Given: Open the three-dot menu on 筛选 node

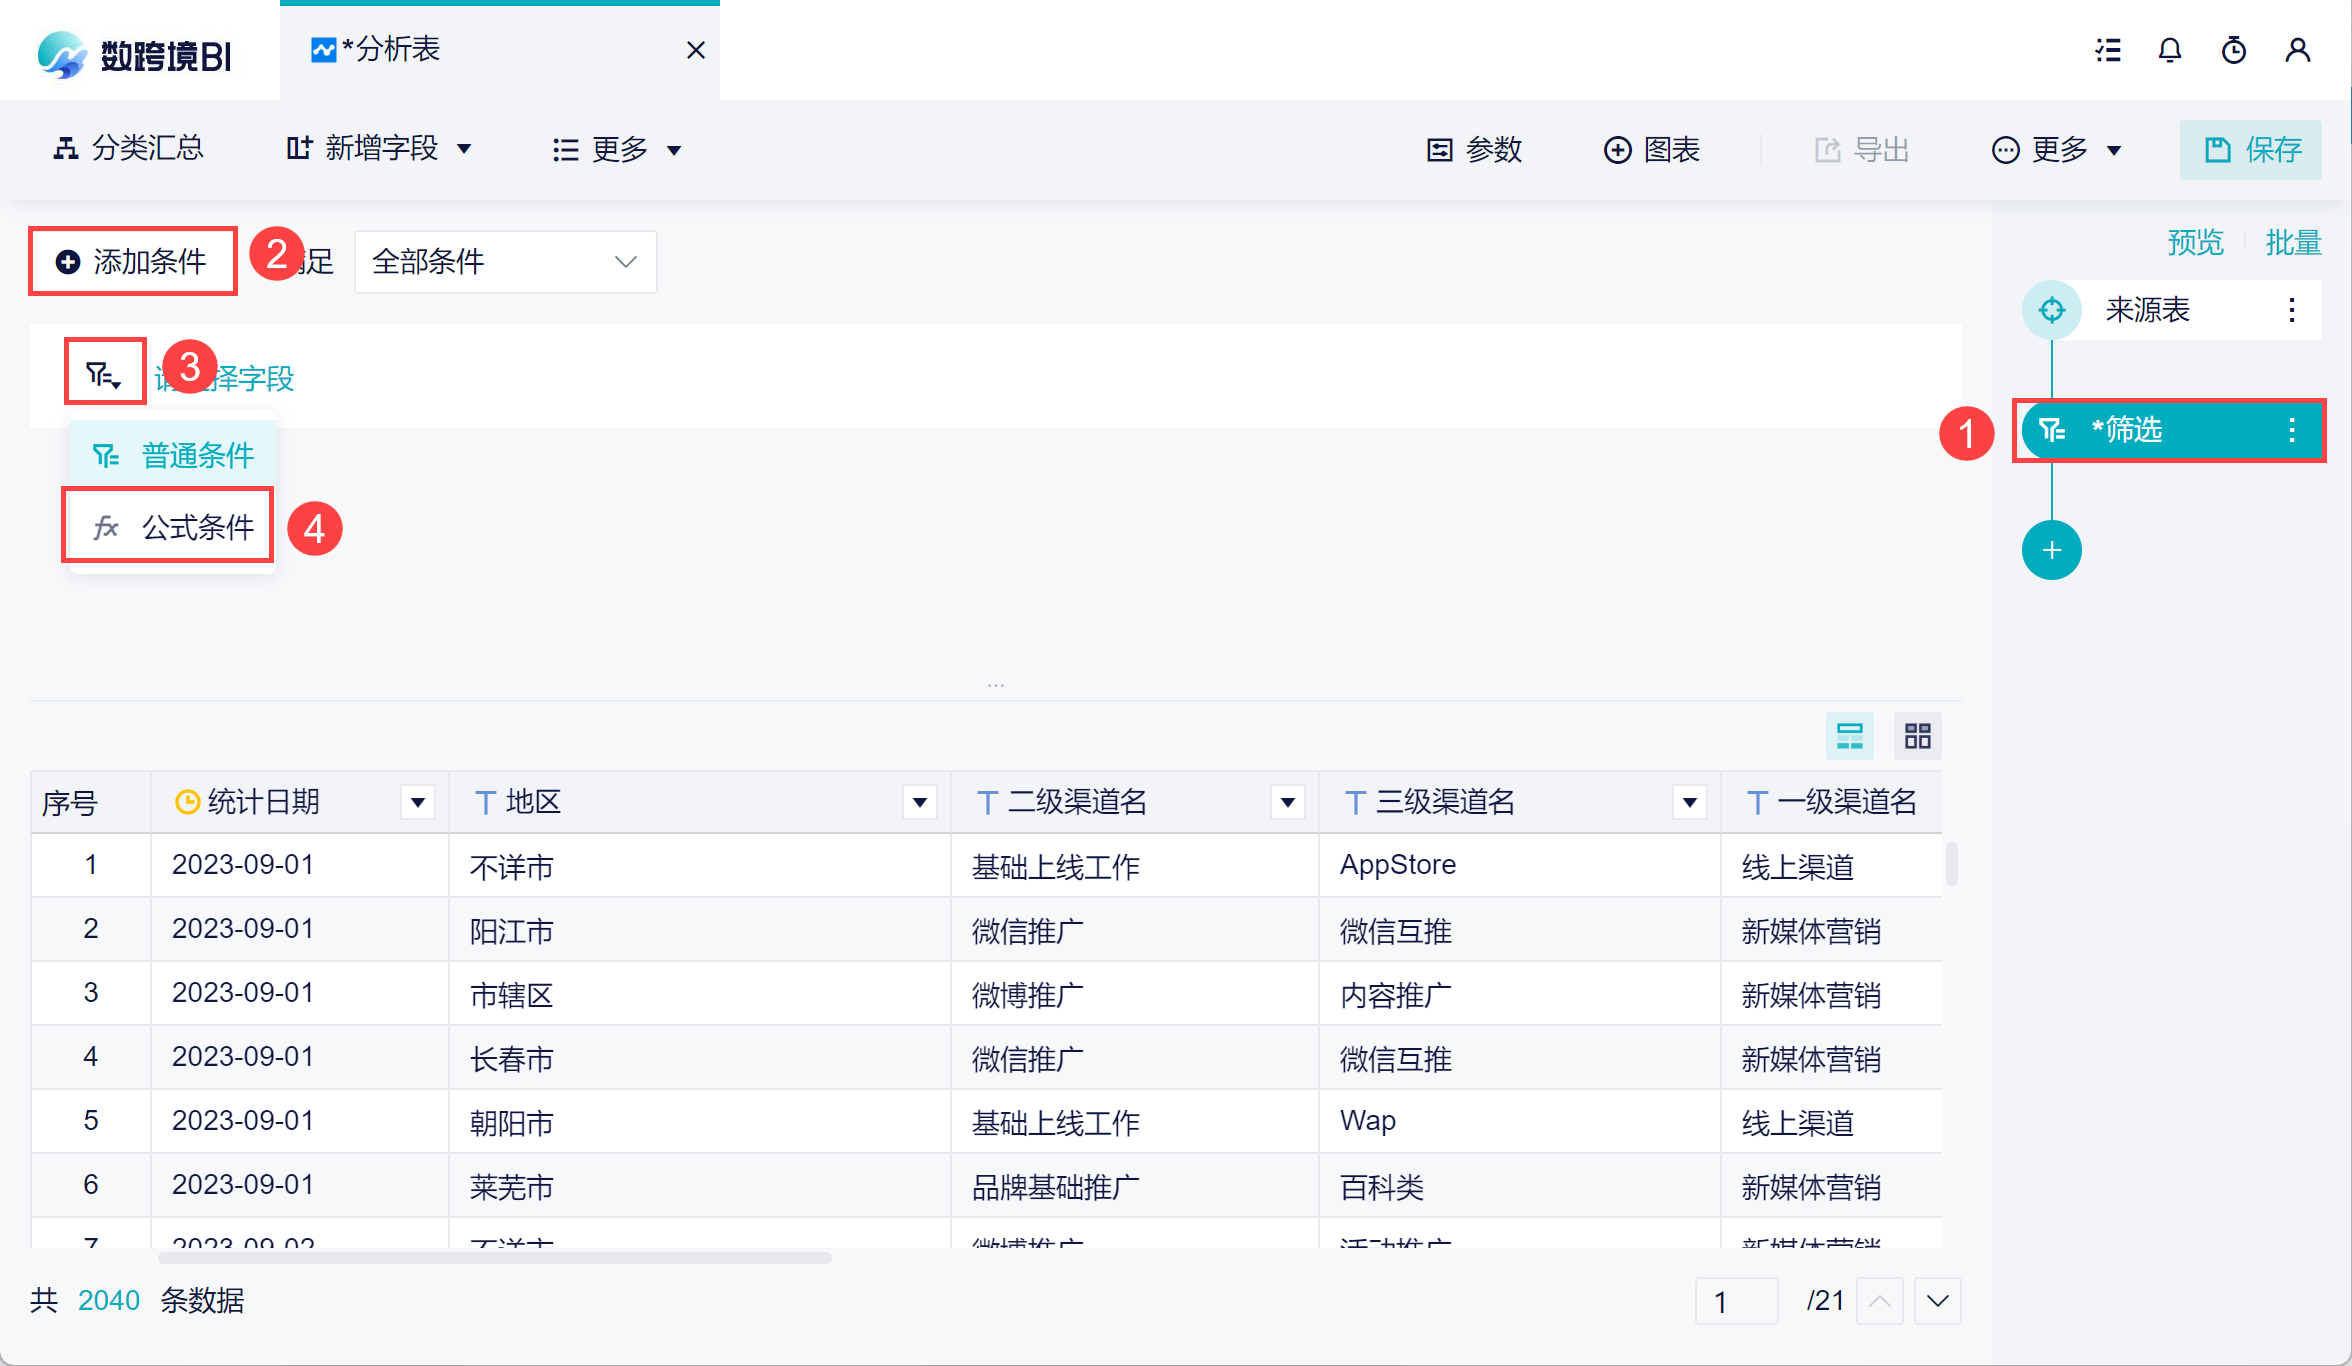Looking at the screenshot, I should pyautogui.click(x=2291, y=430).
